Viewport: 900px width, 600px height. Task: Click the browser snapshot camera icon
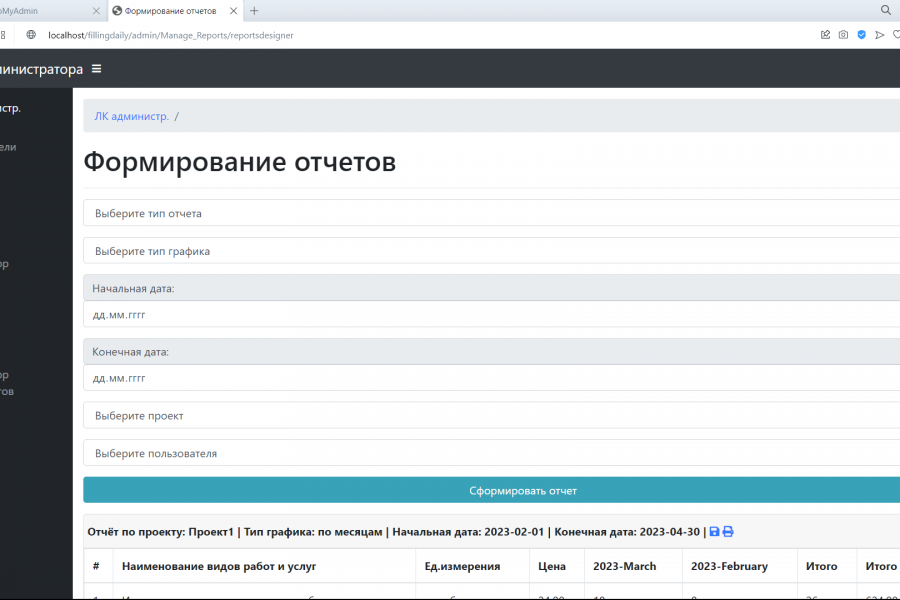coord(843,35)
